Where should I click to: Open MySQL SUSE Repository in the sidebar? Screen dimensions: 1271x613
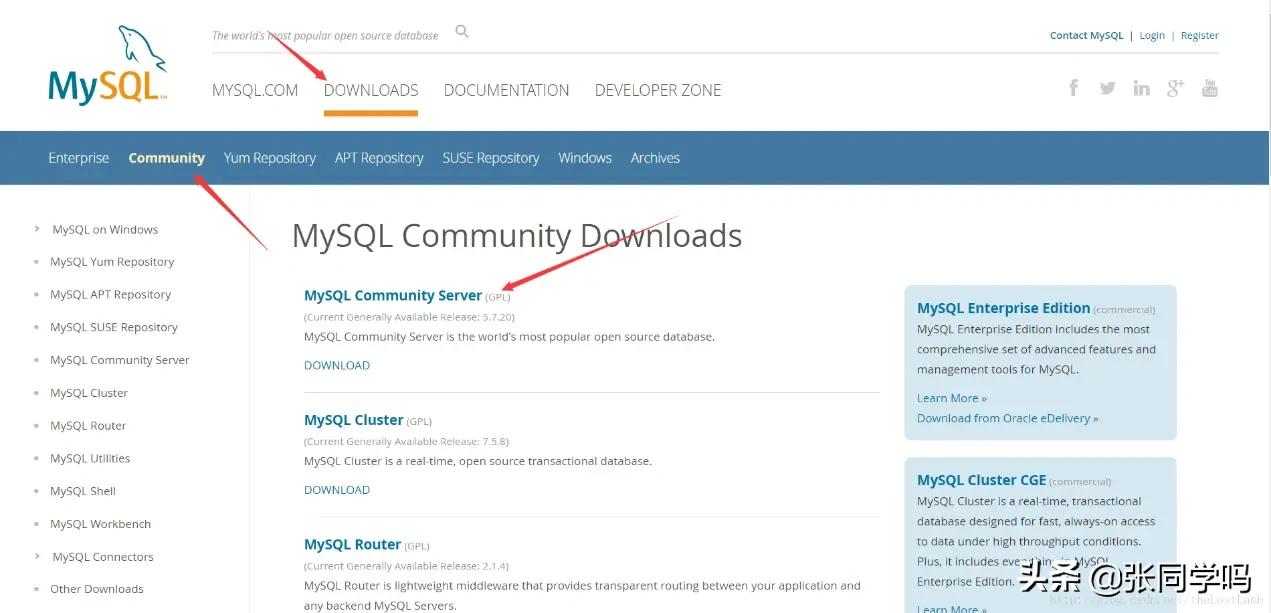coord(114,327)
